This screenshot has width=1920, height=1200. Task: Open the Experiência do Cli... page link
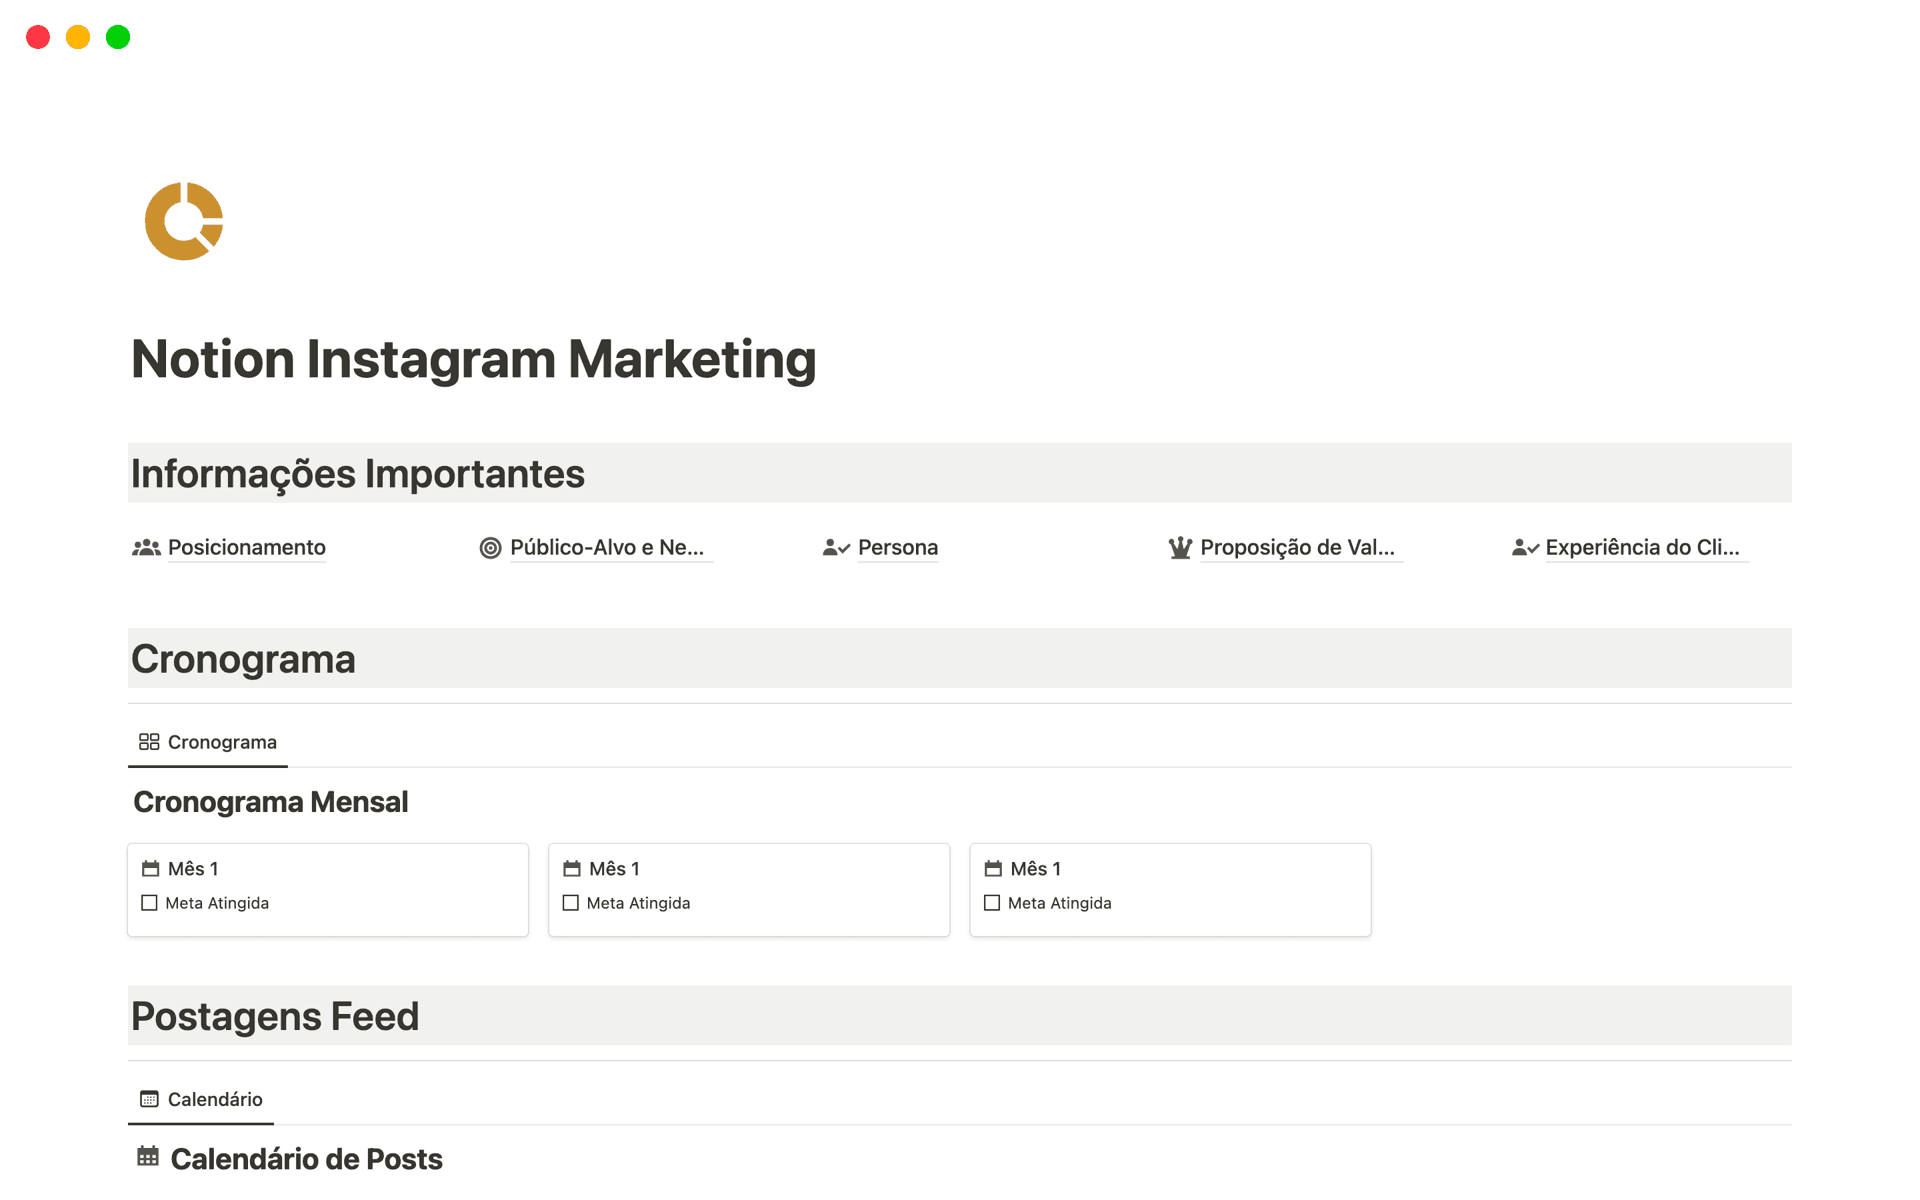(x=1642, y=548)
